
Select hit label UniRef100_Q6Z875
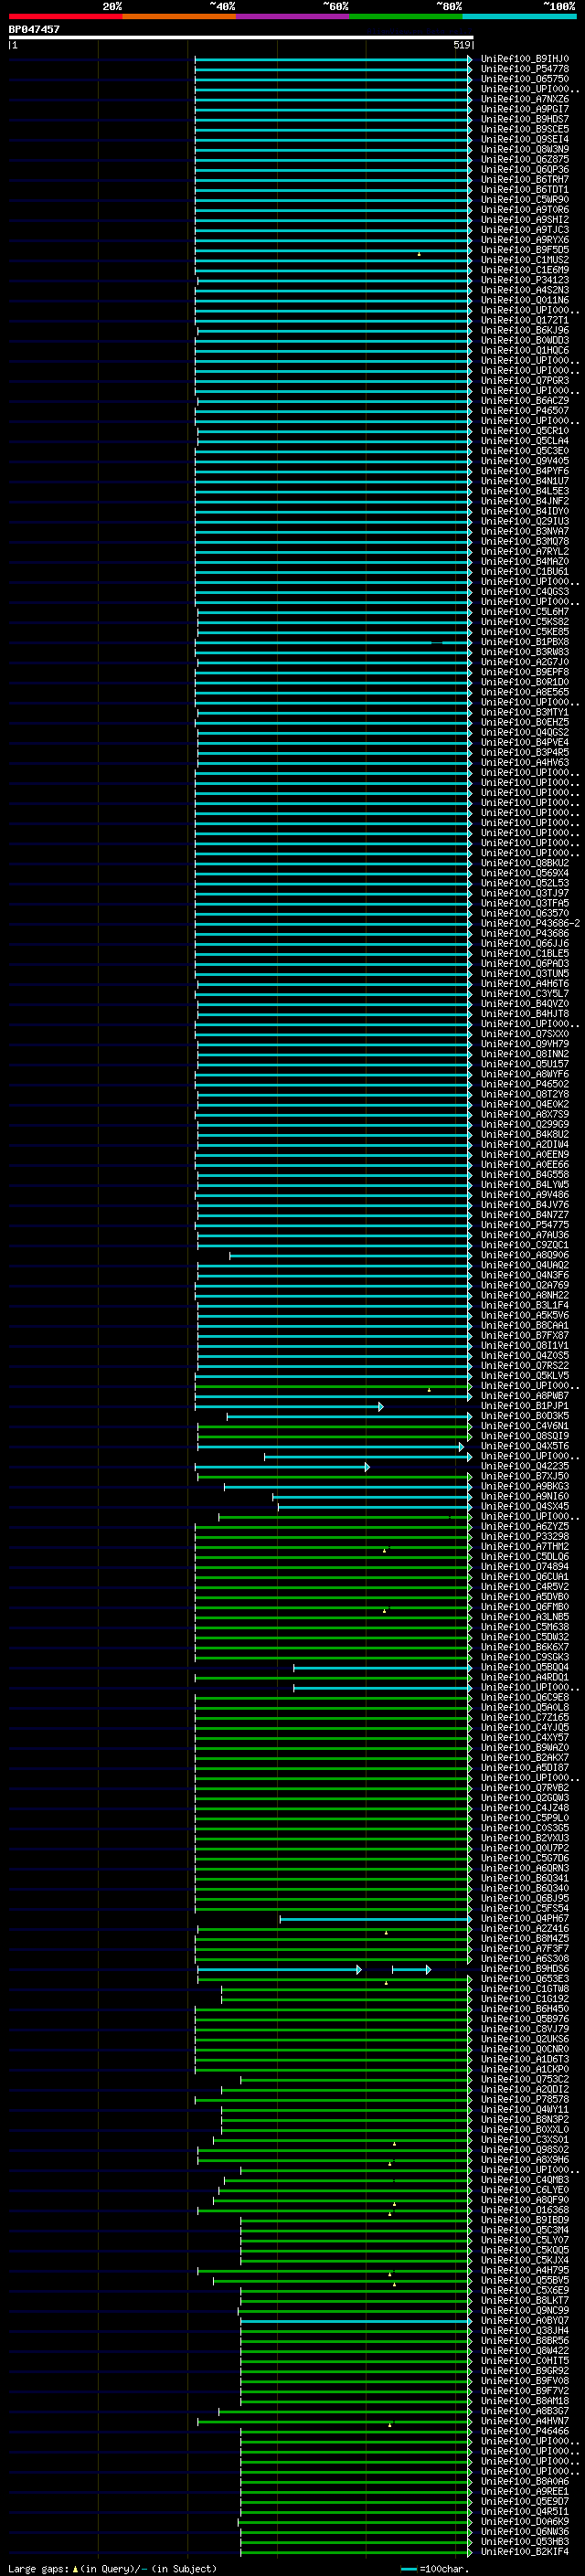click(524, 160)
